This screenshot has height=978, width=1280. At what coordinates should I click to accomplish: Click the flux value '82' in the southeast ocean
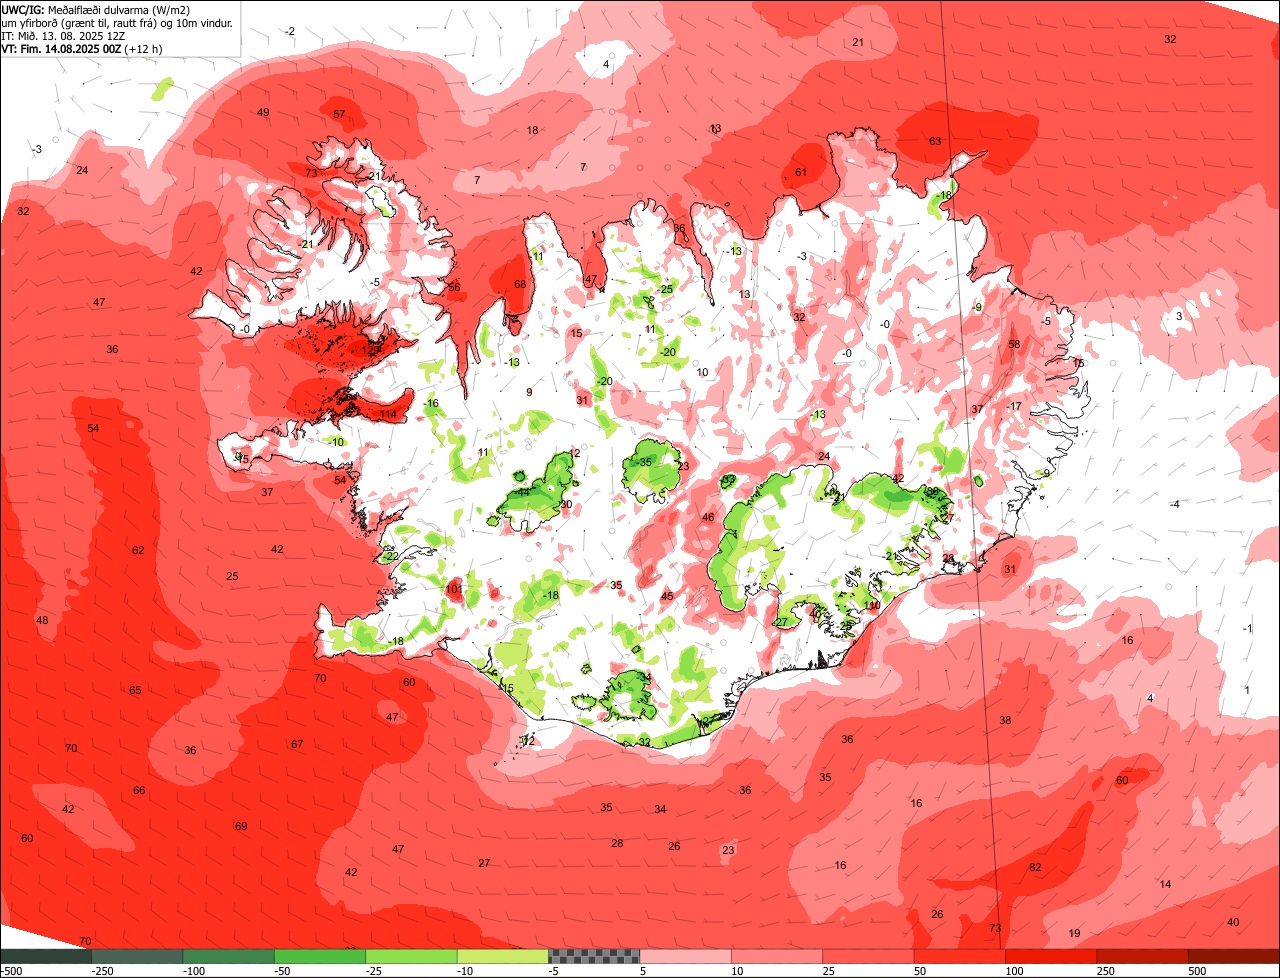pyautogui.click(x=1035, y=867)
